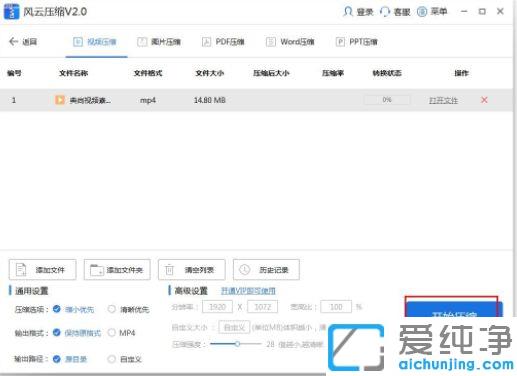Click the 压缩后大小 column header
The width and height of the screenshot is (517, 376).
[271, 73]
